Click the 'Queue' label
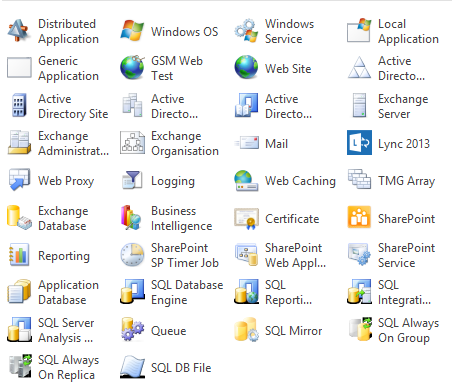The image size is (452, 389). (x=168, y=331)
